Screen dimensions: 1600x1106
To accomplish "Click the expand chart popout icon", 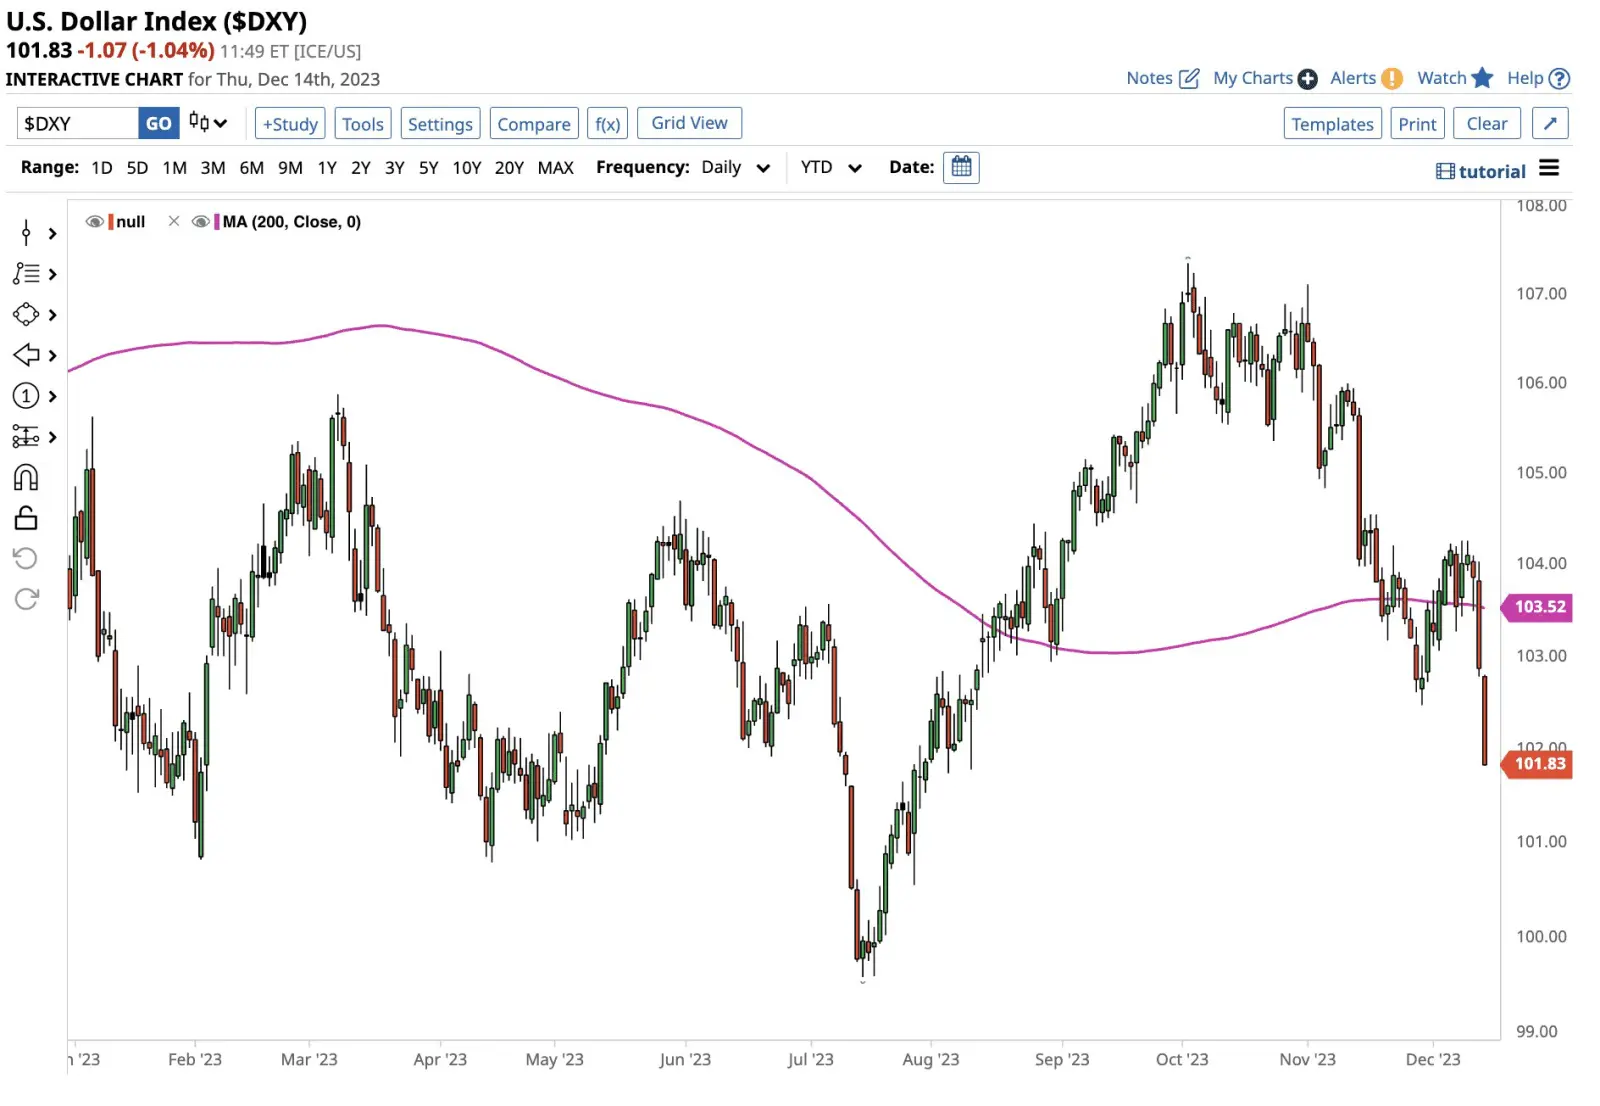I will point(1549,123).
